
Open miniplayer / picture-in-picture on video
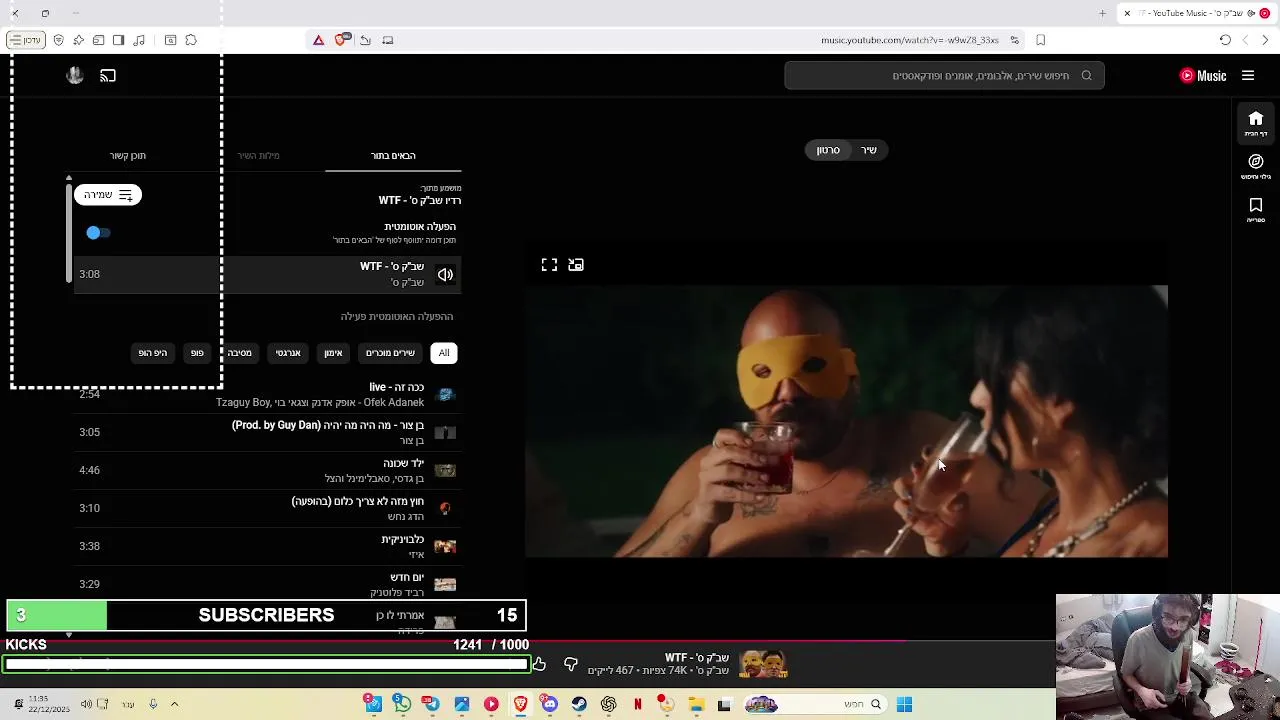[x=576, y=265]
